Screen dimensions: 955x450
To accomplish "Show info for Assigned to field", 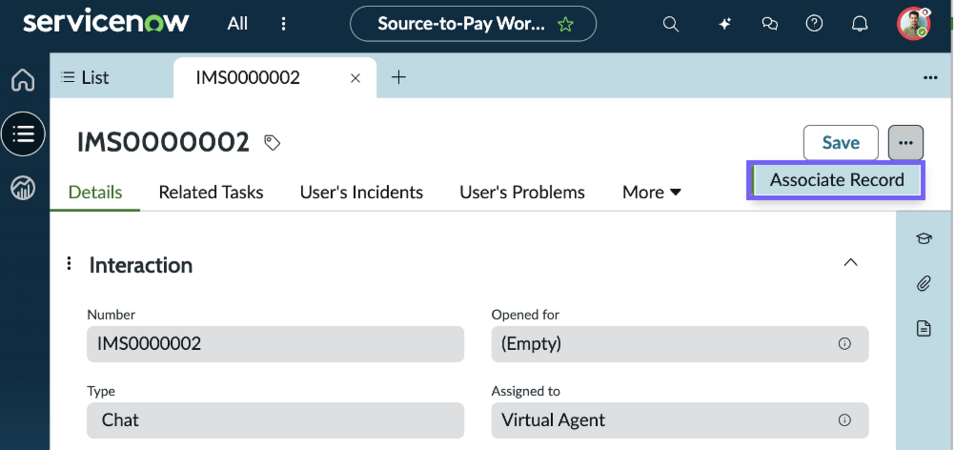I will coord(844,420).
